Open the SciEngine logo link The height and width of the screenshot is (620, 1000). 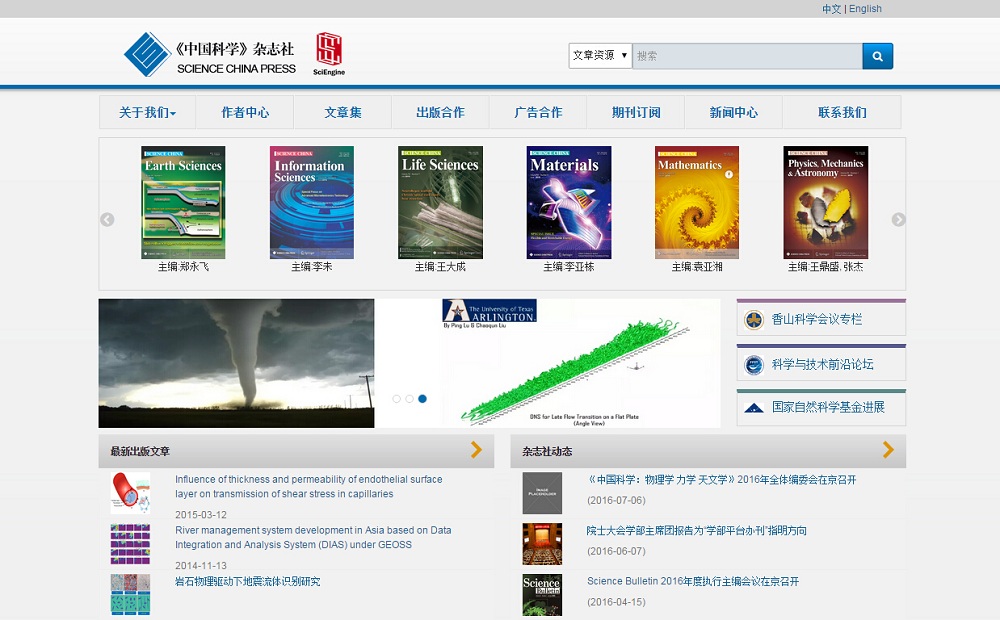coord(329,54)
